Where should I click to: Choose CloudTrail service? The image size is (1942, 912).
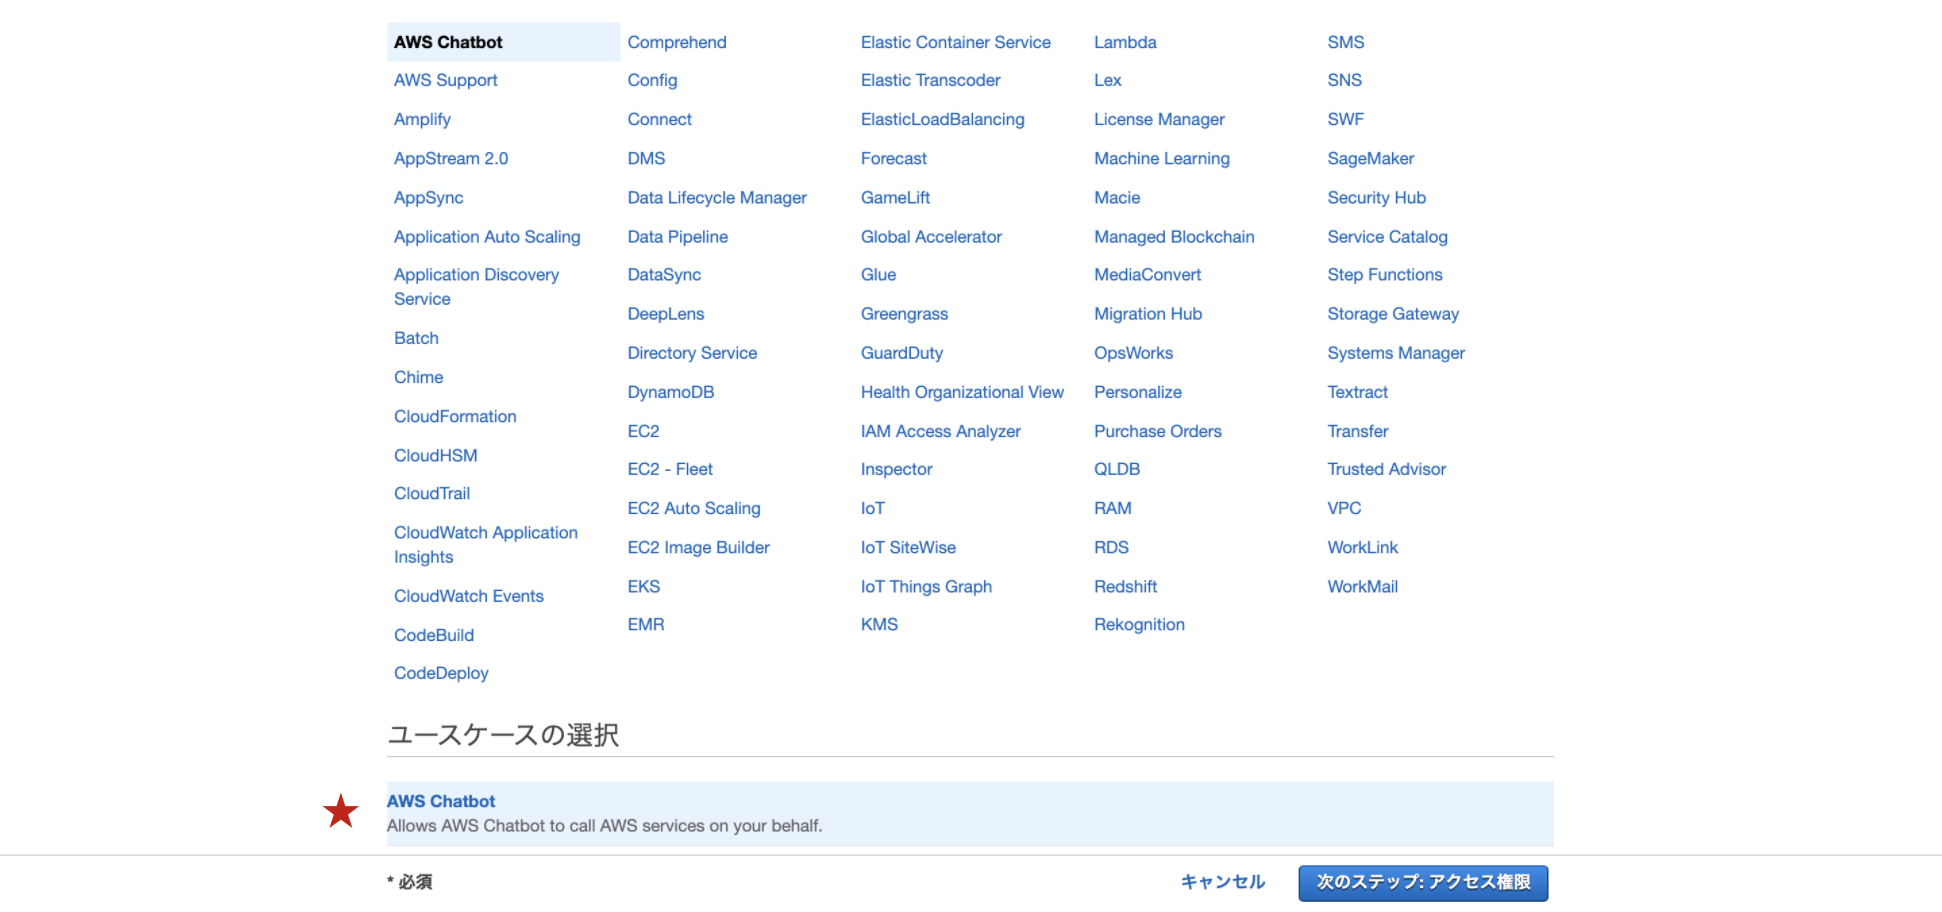point(432,493)
